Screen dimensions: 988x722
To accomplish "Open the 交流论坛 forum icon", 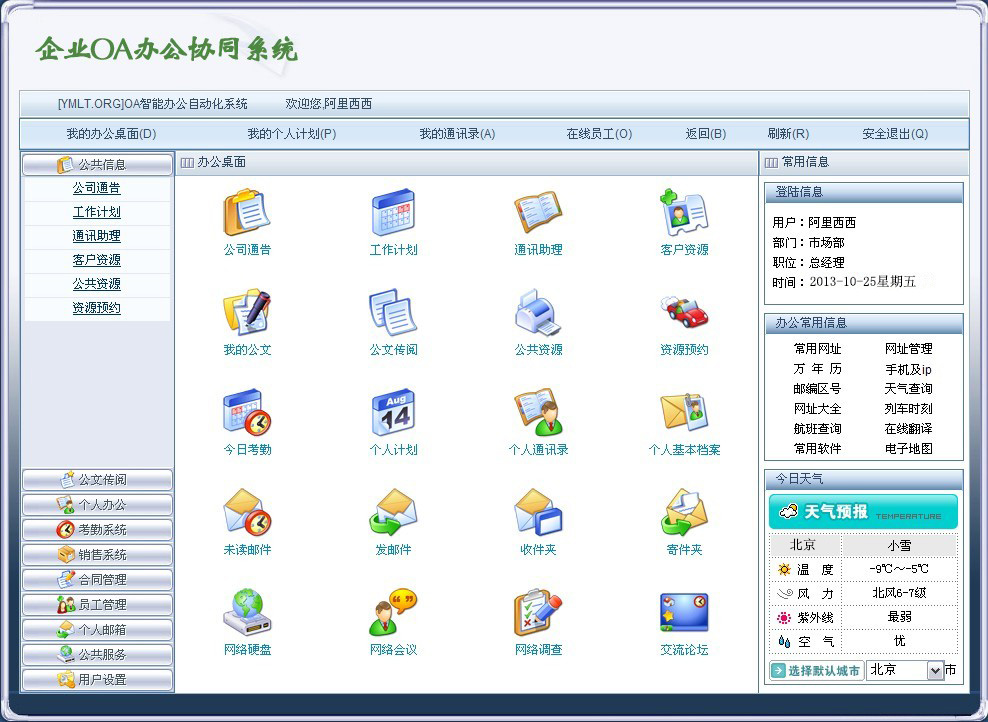I will point(684,613).
